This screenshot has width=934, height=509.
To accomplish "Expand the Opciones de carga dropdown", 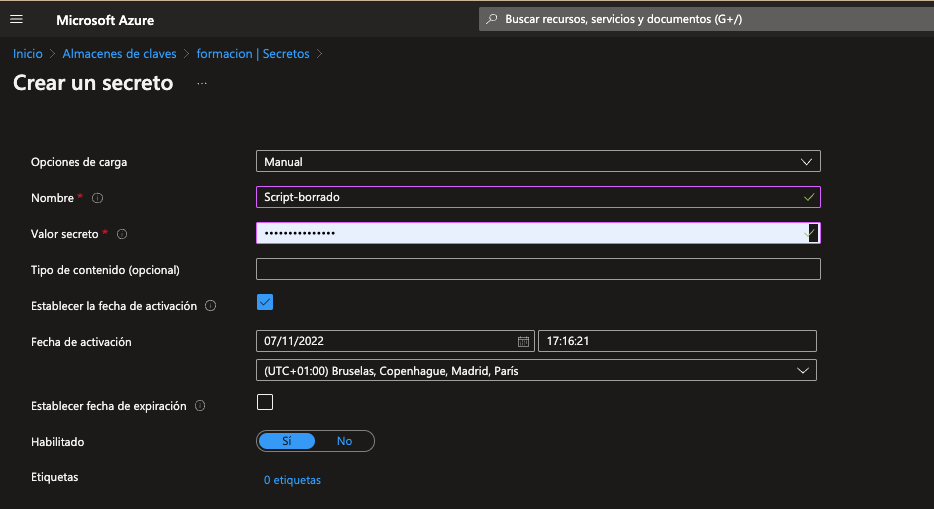I will coord(538,161).
